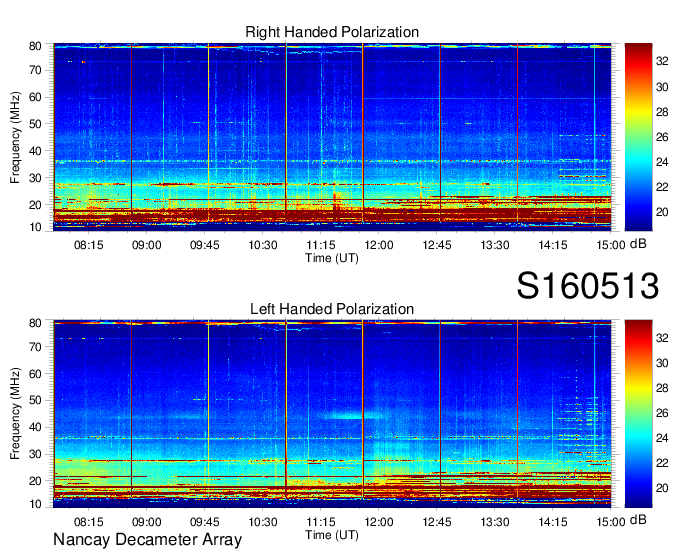Click the 20 MHz tick on the Right Handed plot
This screenshot has height=552, width=680.
coord(35,205)
